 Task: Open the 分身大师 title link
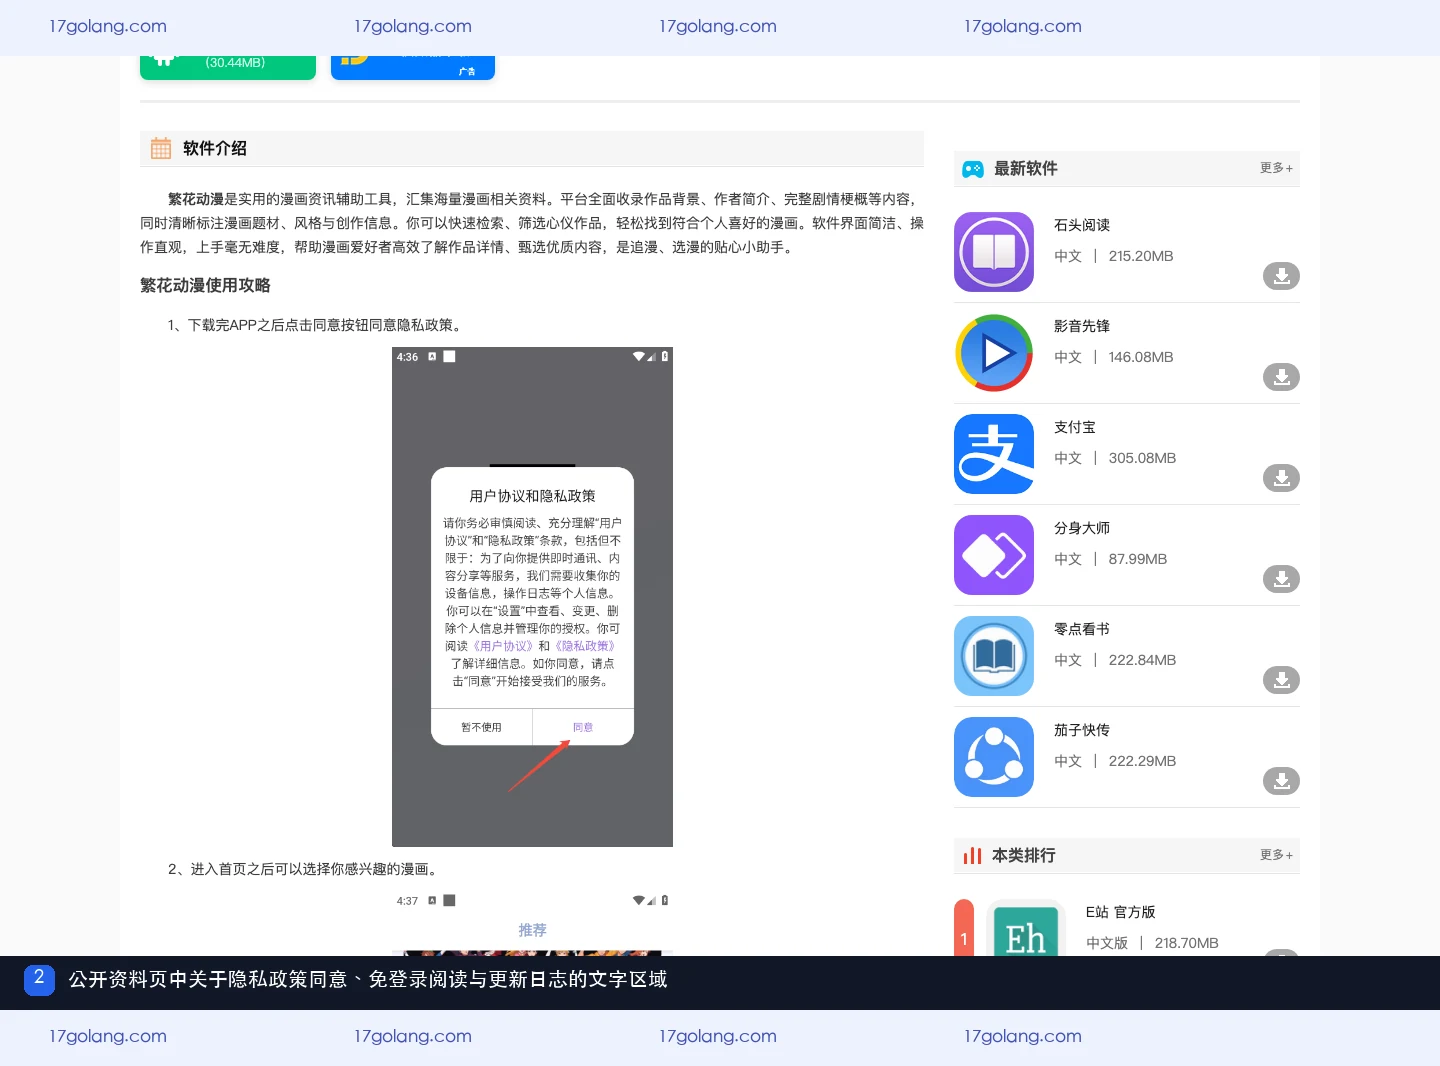(1082, 528)
